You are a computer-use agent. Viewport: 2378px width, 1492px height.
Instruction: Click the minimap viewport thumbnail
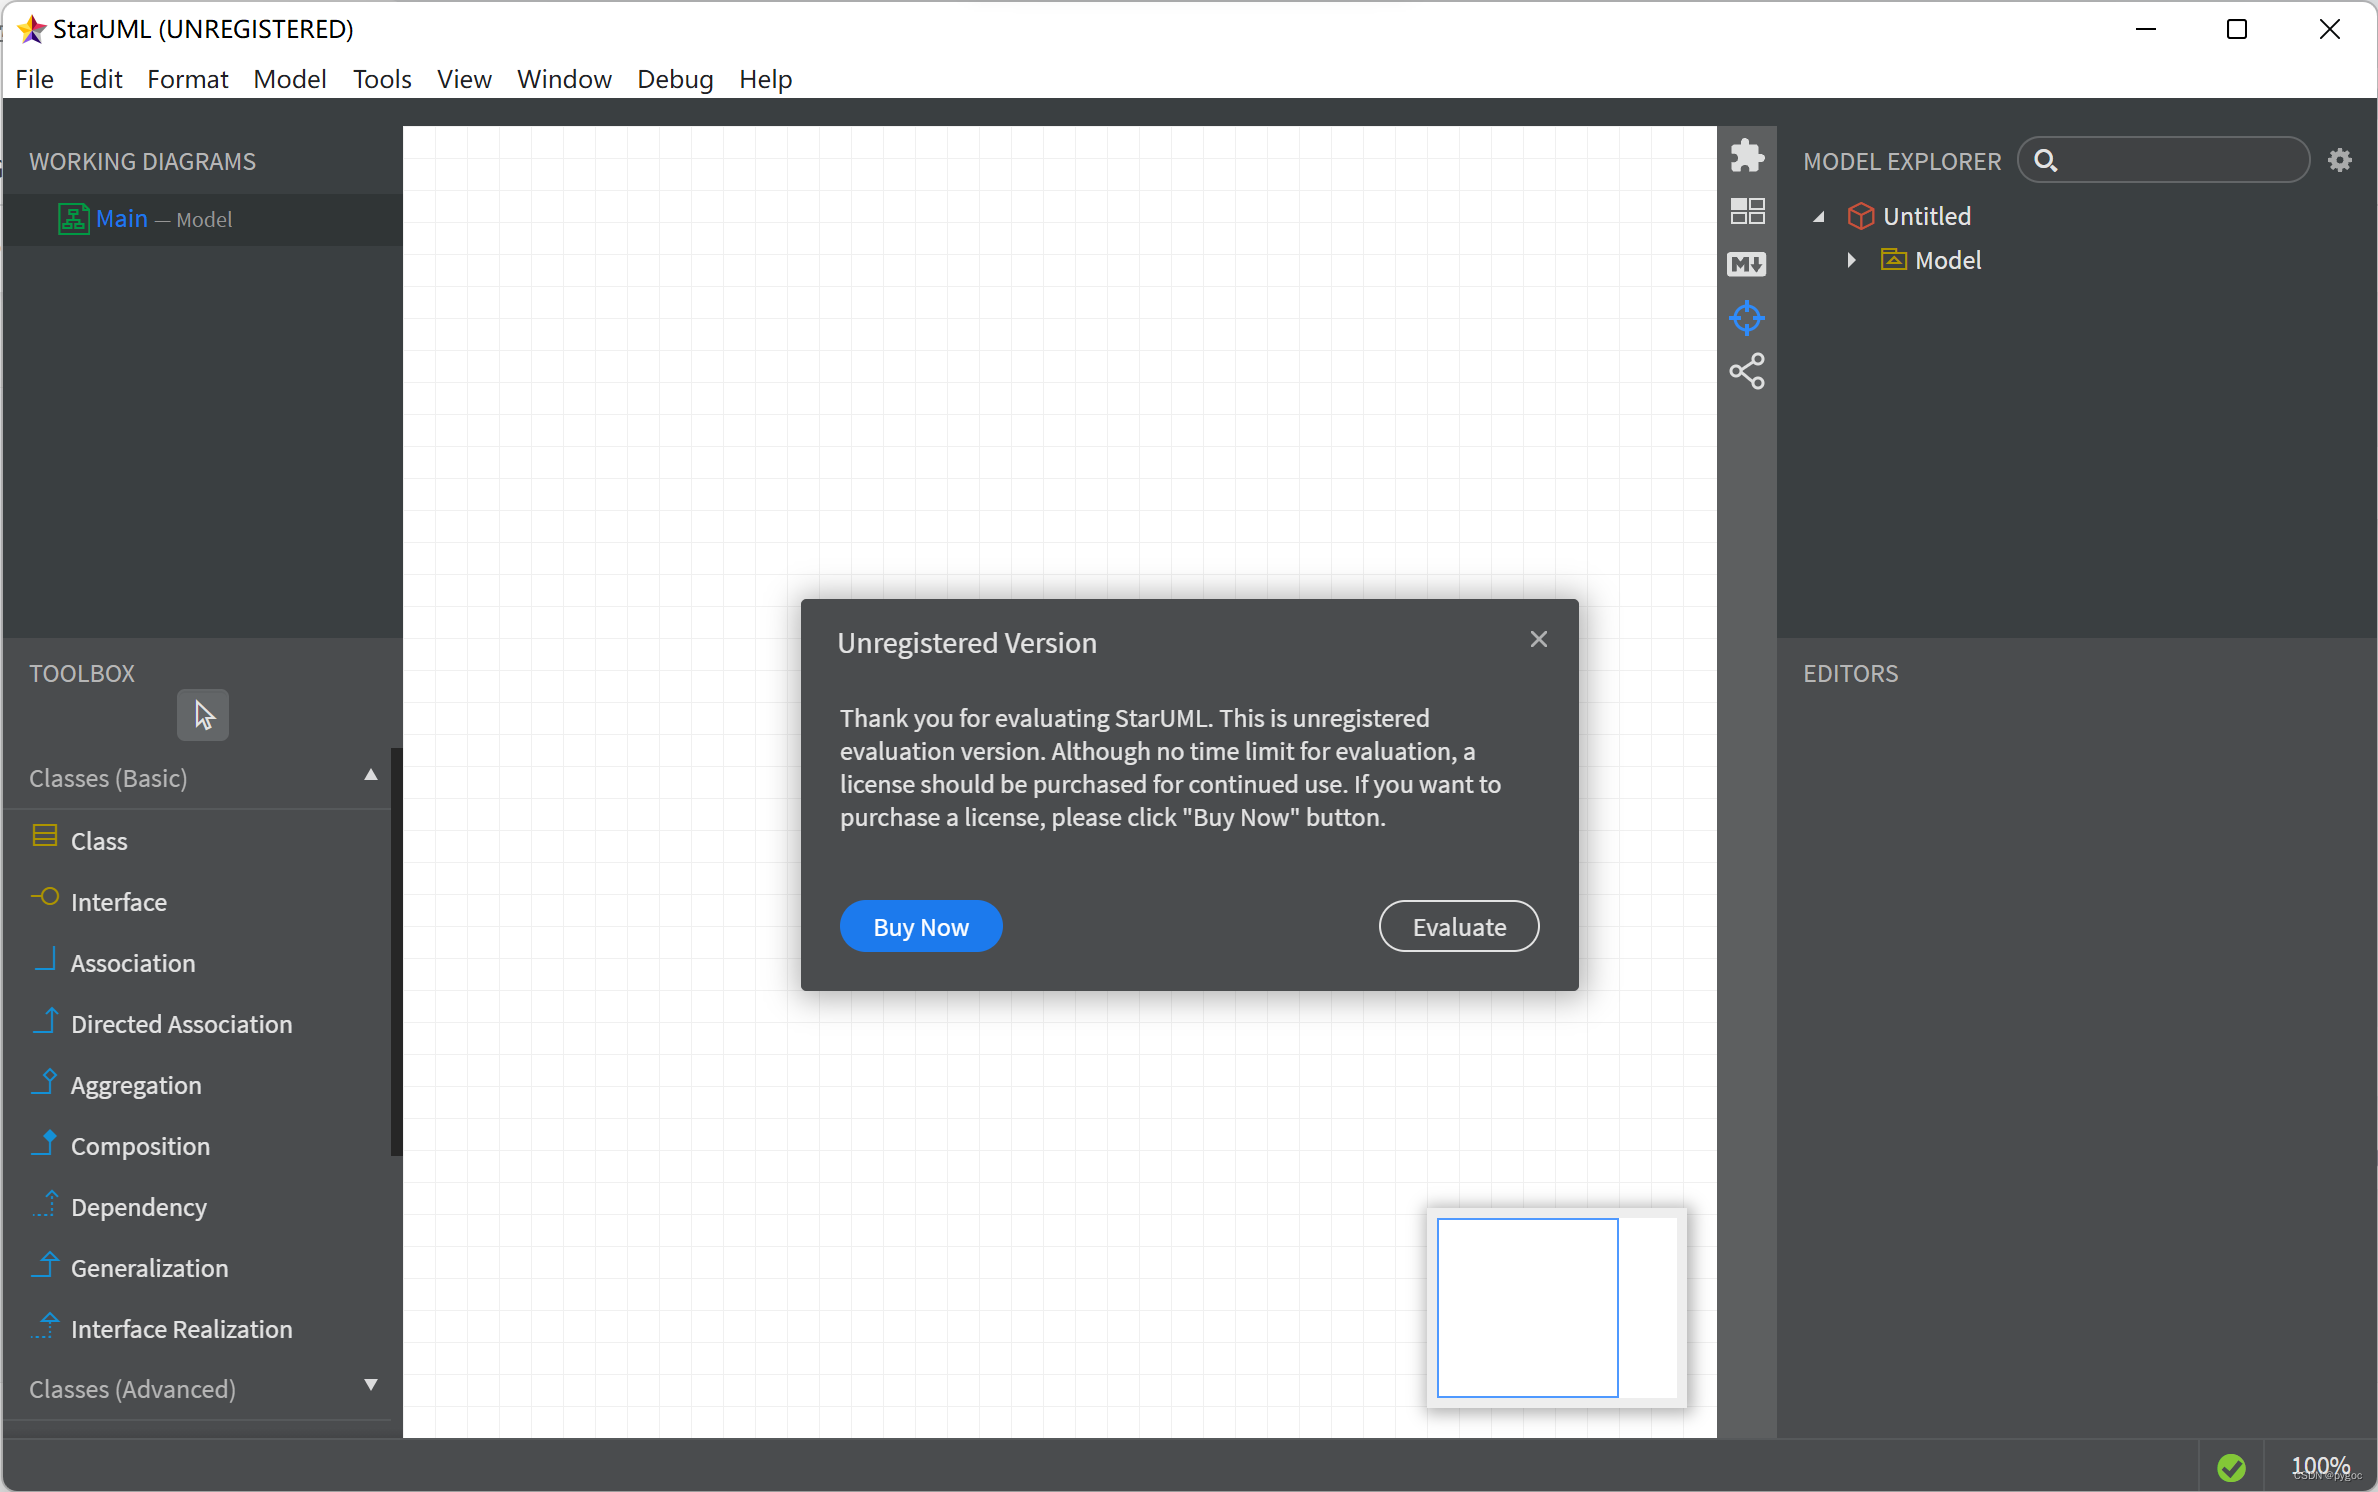pos(1526,1307)
